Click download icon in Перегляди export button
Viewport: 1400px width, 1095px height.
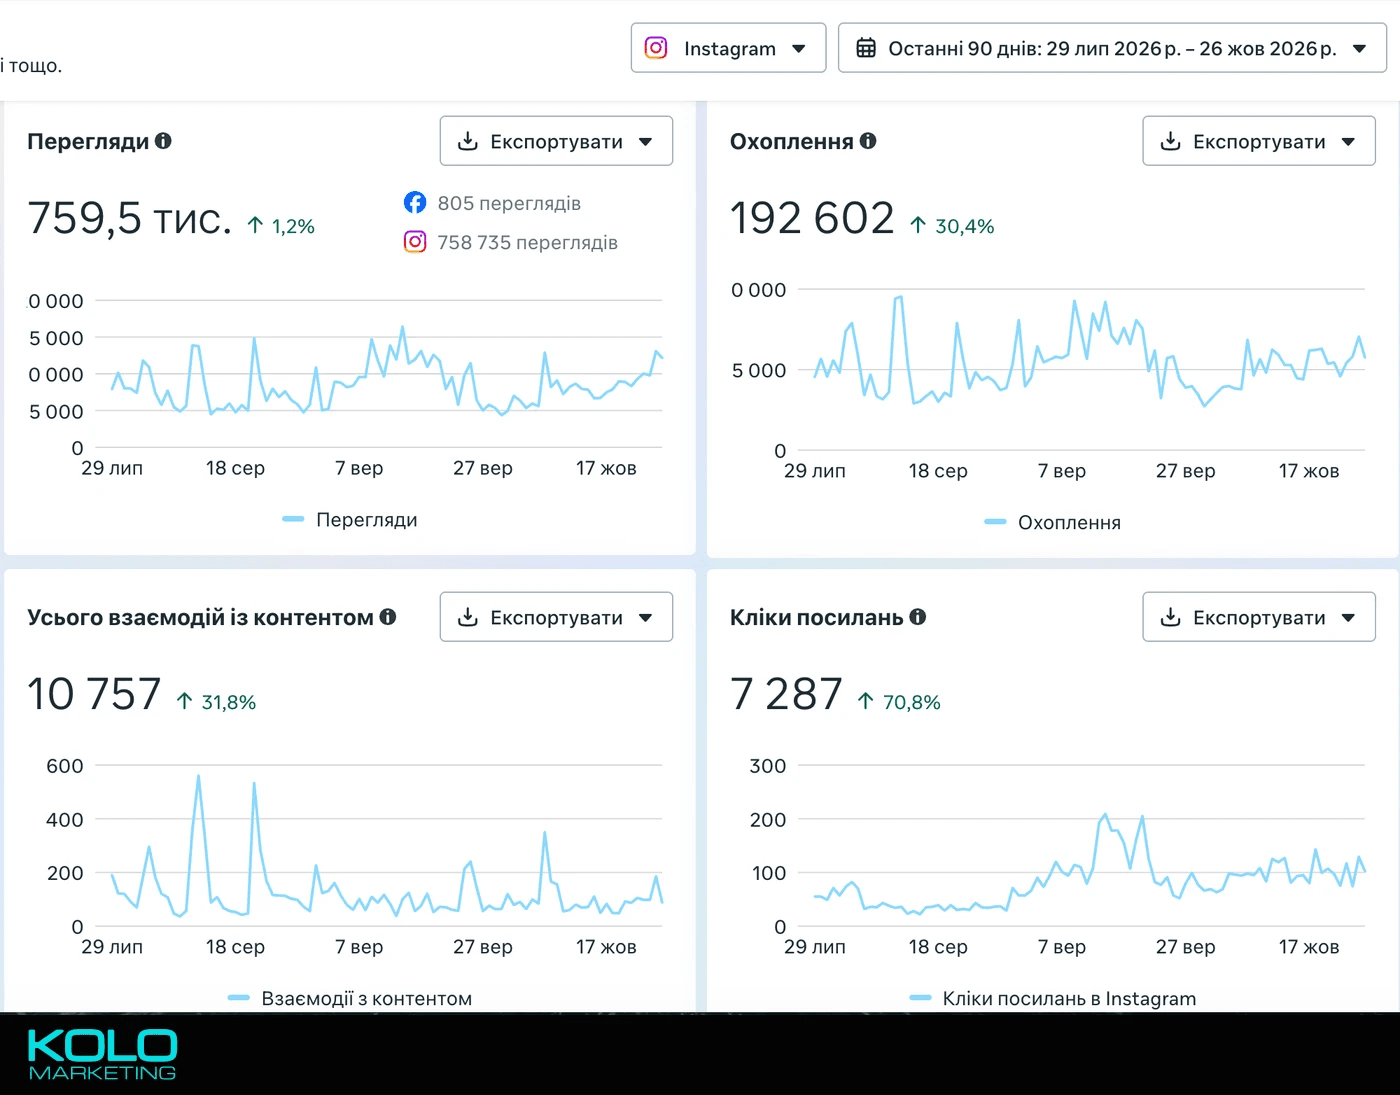click(x=467, y=141)
